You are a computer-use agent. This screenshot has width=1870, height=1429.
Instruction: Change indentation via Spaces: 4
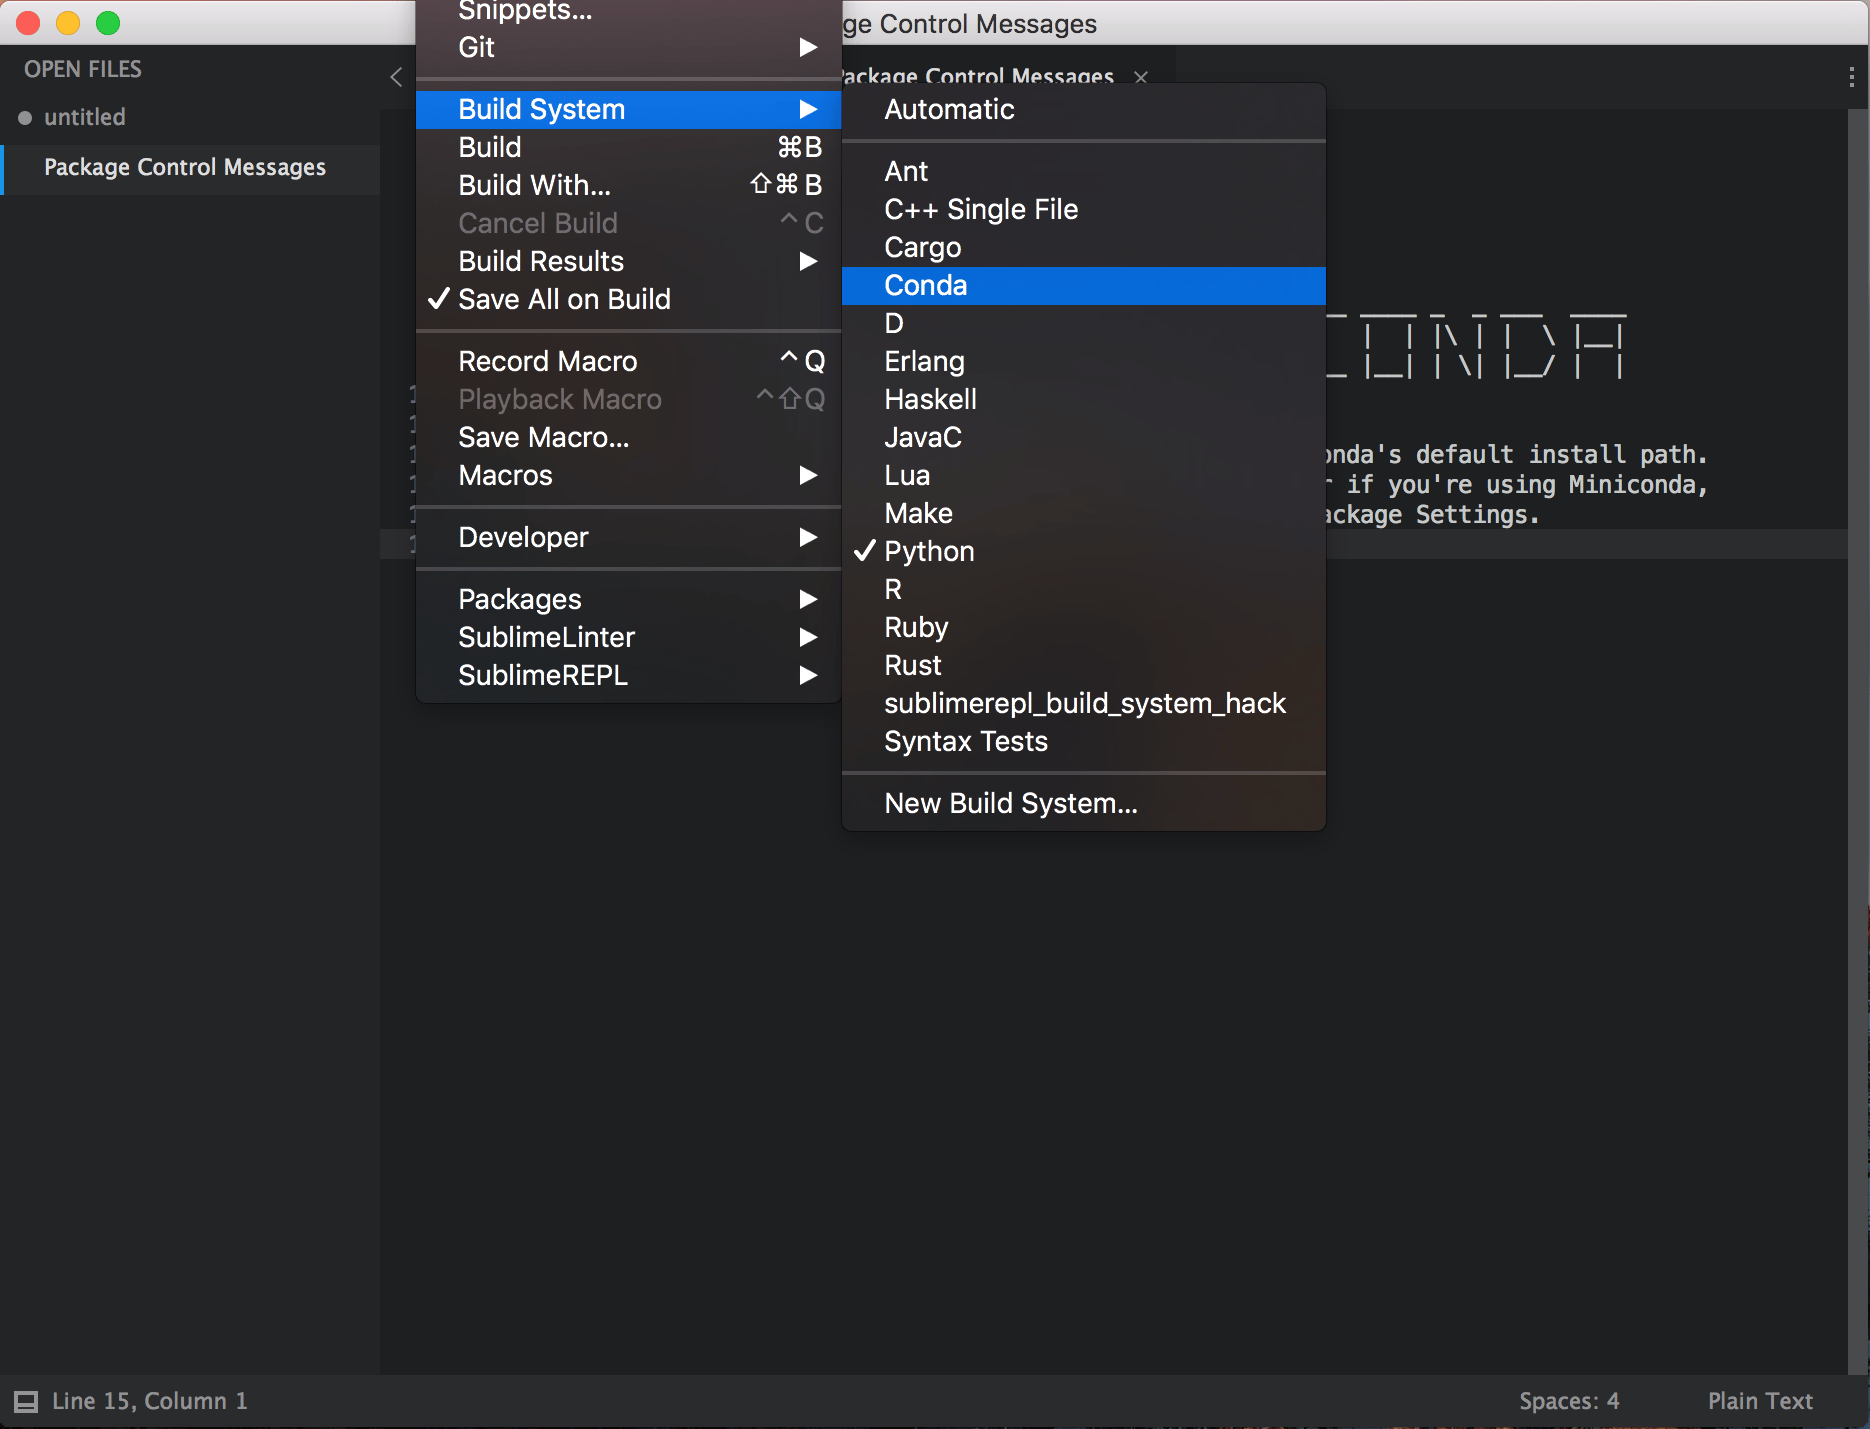[x=1569, y=1401]
